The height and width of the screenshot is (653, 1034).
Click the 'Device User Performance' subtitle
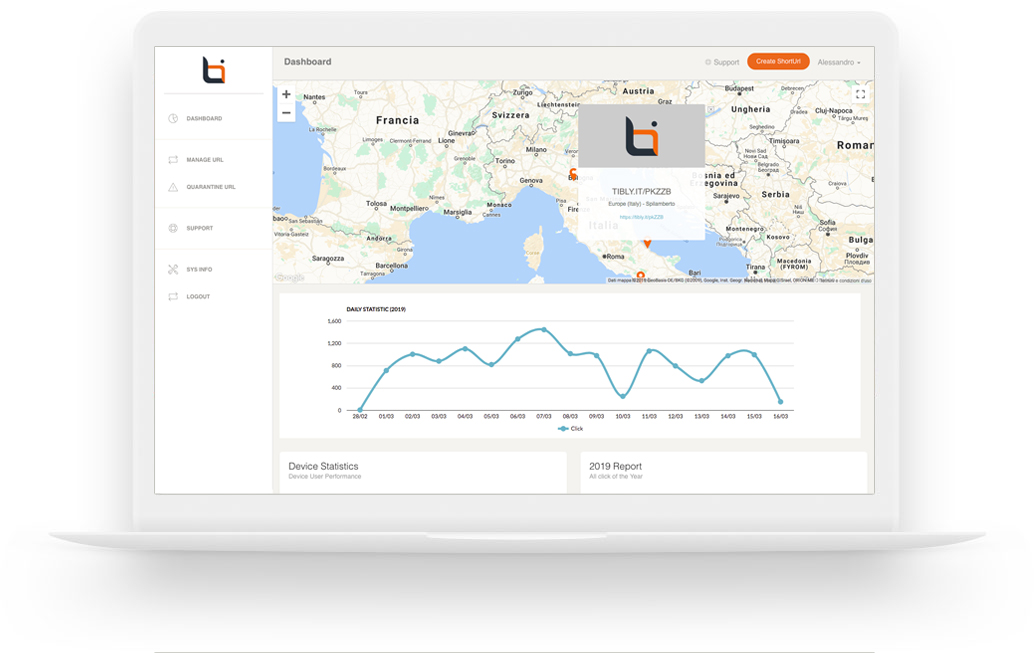coord(324,476)
